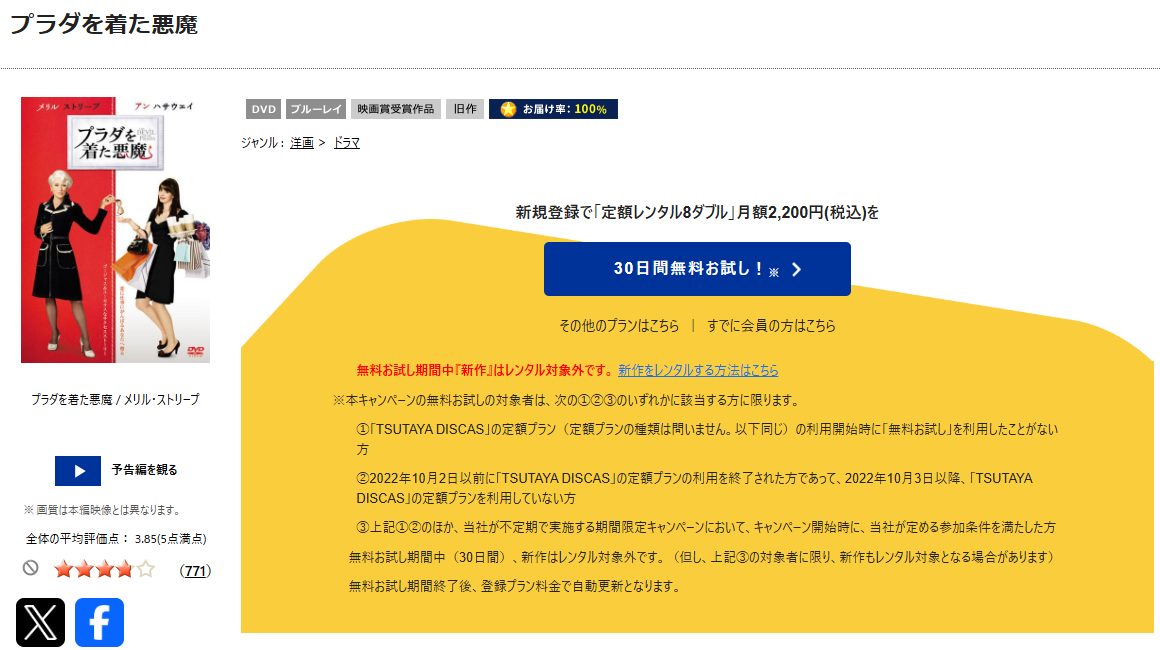Select the DVD format badge
This screenshot has height=650, width=1160.
tap(263, 109)
